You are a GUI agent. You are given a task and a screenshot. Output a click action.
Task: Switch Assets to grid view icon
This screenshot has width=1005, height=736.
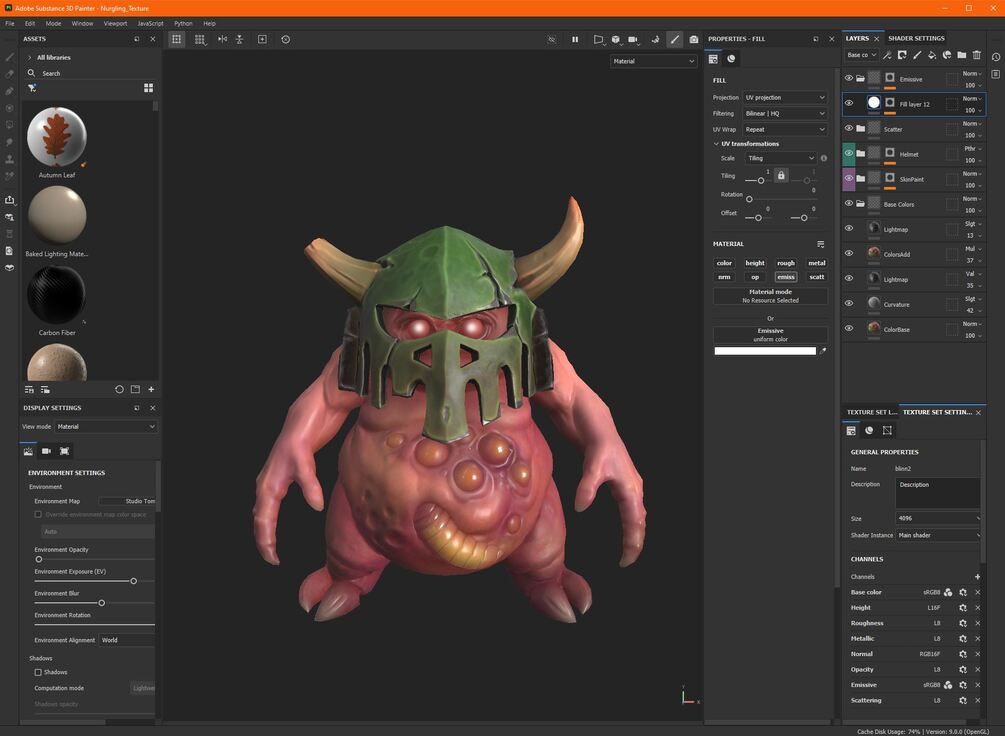148,88
